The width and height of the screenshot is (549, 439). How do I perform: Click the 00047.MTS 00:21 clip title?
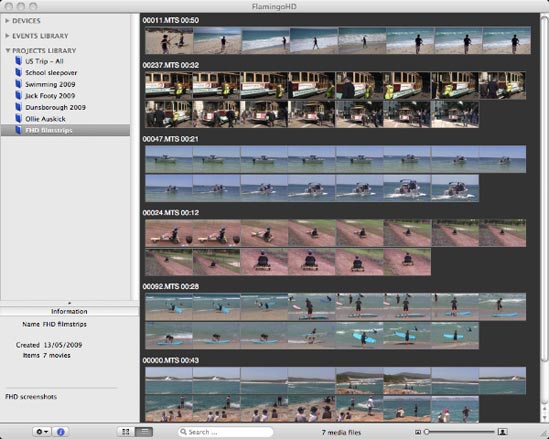(171, 139)
